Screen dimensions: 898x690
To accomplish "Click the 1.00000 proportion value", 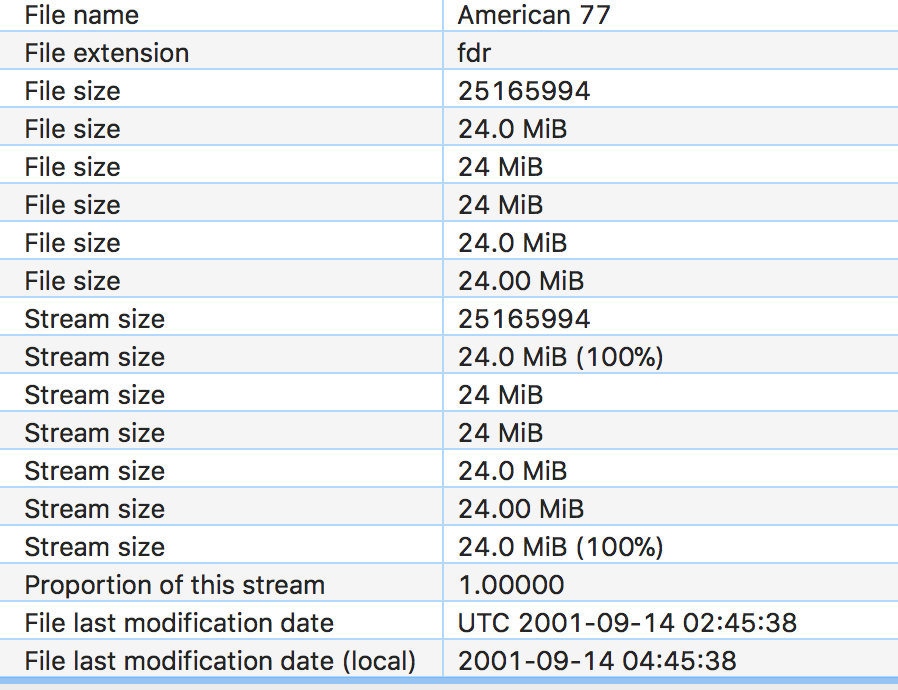I will (511, 585).
